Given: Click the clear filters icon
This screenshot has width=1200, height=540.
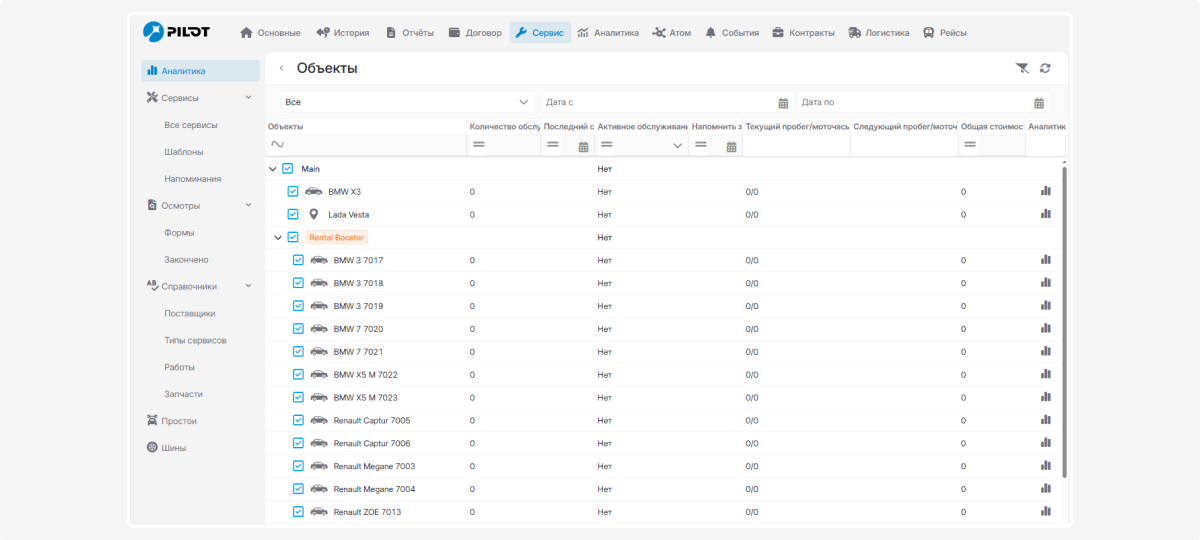Looking at the screenshot, I should [1021, 68].
